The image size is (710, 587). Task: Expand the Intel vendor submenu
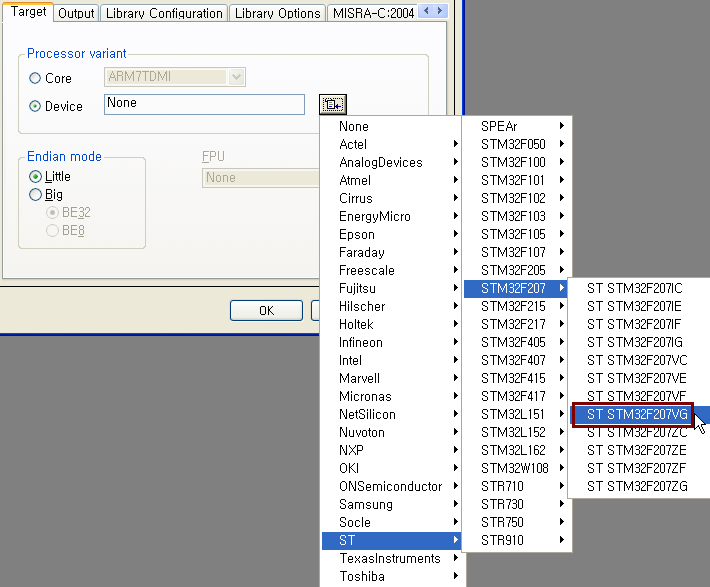pos(391,361)
